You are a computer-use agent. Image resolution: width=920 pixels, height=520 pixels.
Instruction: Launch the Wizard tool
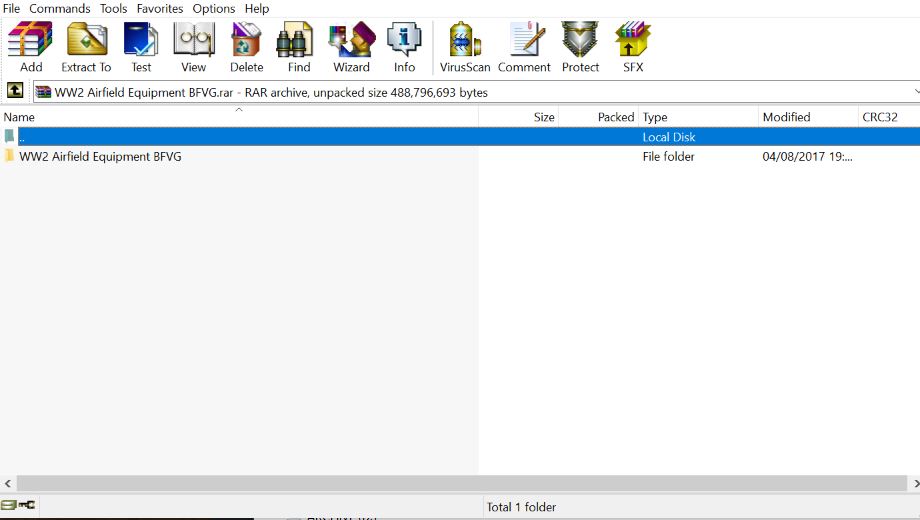click(x=351, y=47)
